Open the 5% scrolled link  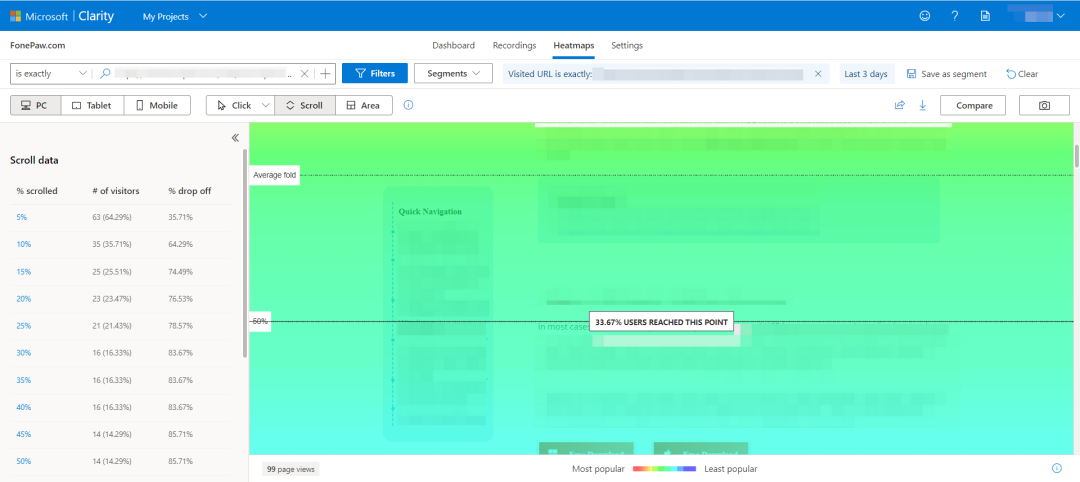21,217
